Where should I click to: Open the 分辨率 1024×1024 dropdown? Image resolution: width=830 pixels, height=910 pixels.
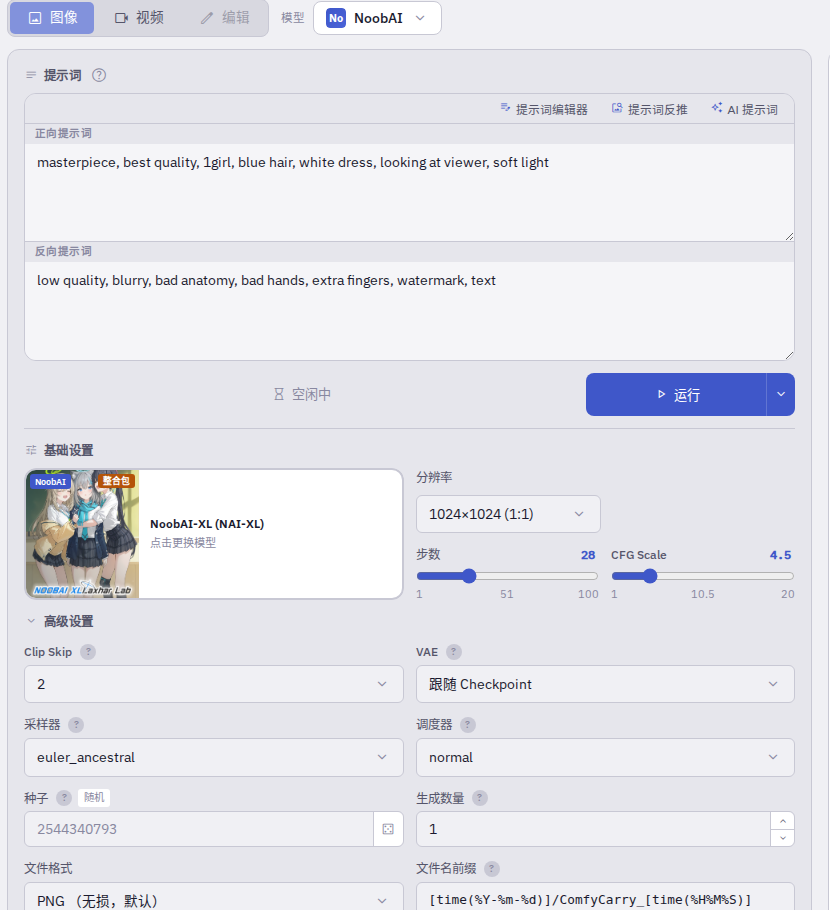508,514
